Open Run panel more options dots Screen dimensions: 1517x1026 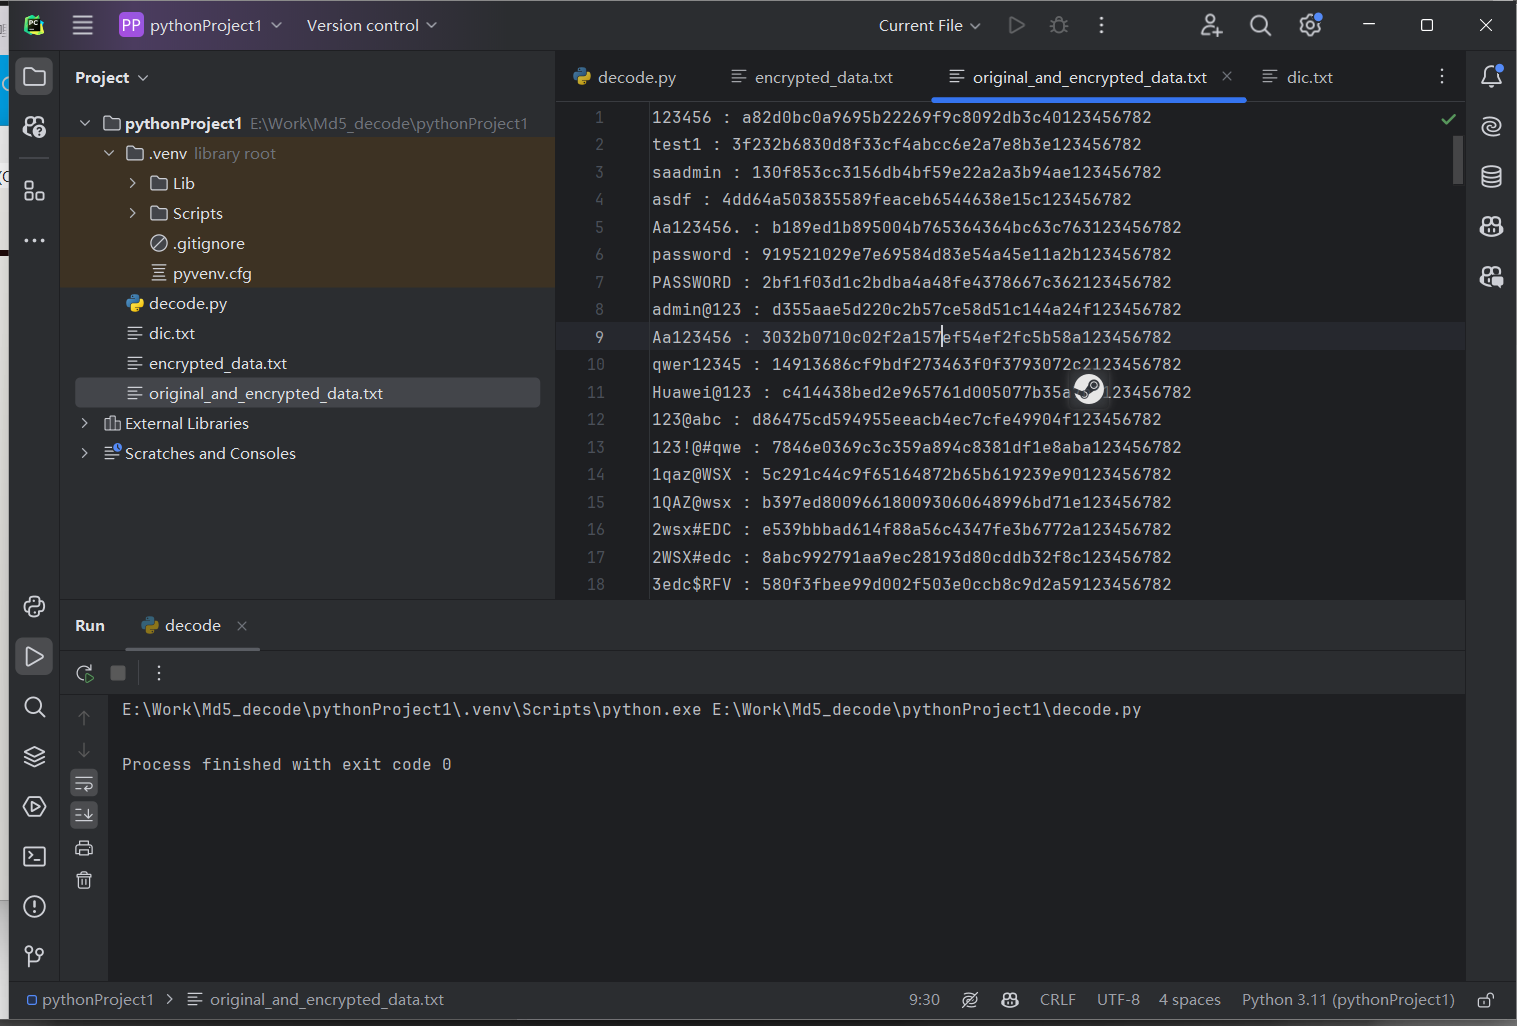point(158,673)
